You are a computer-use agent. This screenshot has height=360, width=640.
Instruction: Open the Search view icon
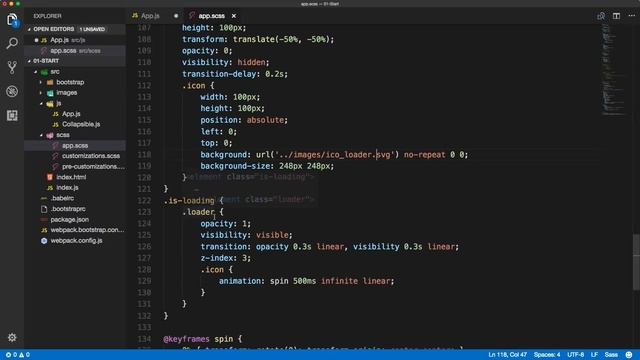[12, 43]
